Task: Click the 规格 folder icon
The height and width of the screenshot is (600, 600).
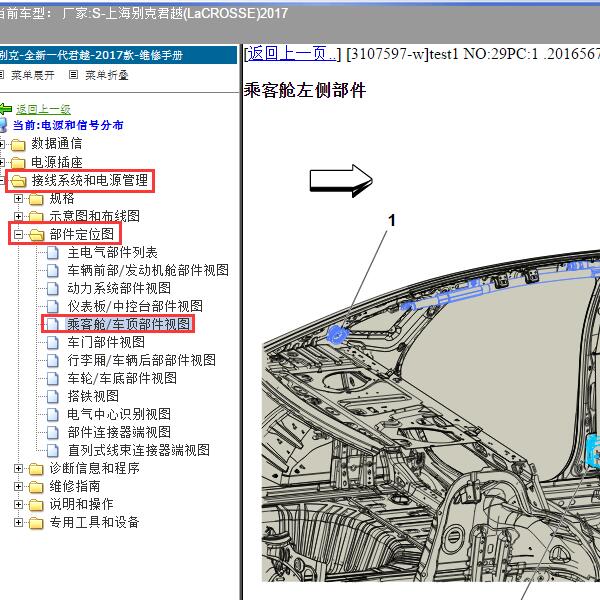Action: [x=36, y=199]
